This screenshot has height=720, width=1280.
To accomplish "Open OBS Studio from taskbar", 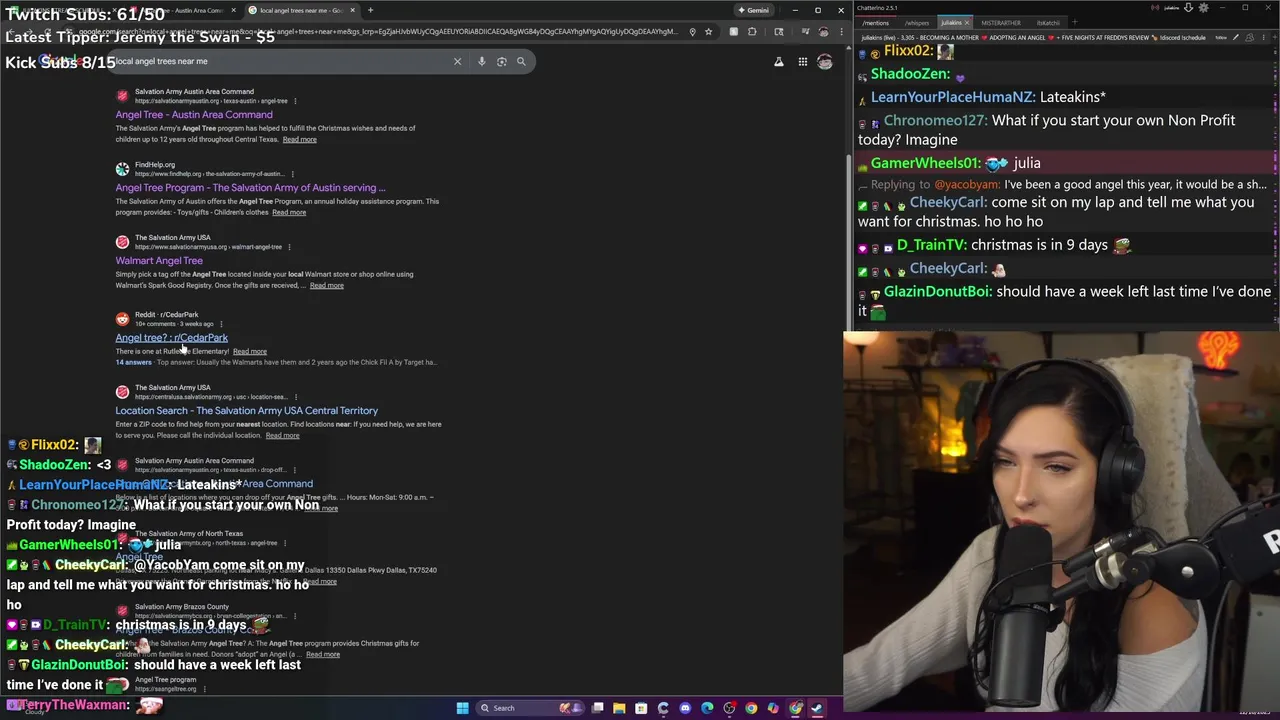I will click(729, 708).
